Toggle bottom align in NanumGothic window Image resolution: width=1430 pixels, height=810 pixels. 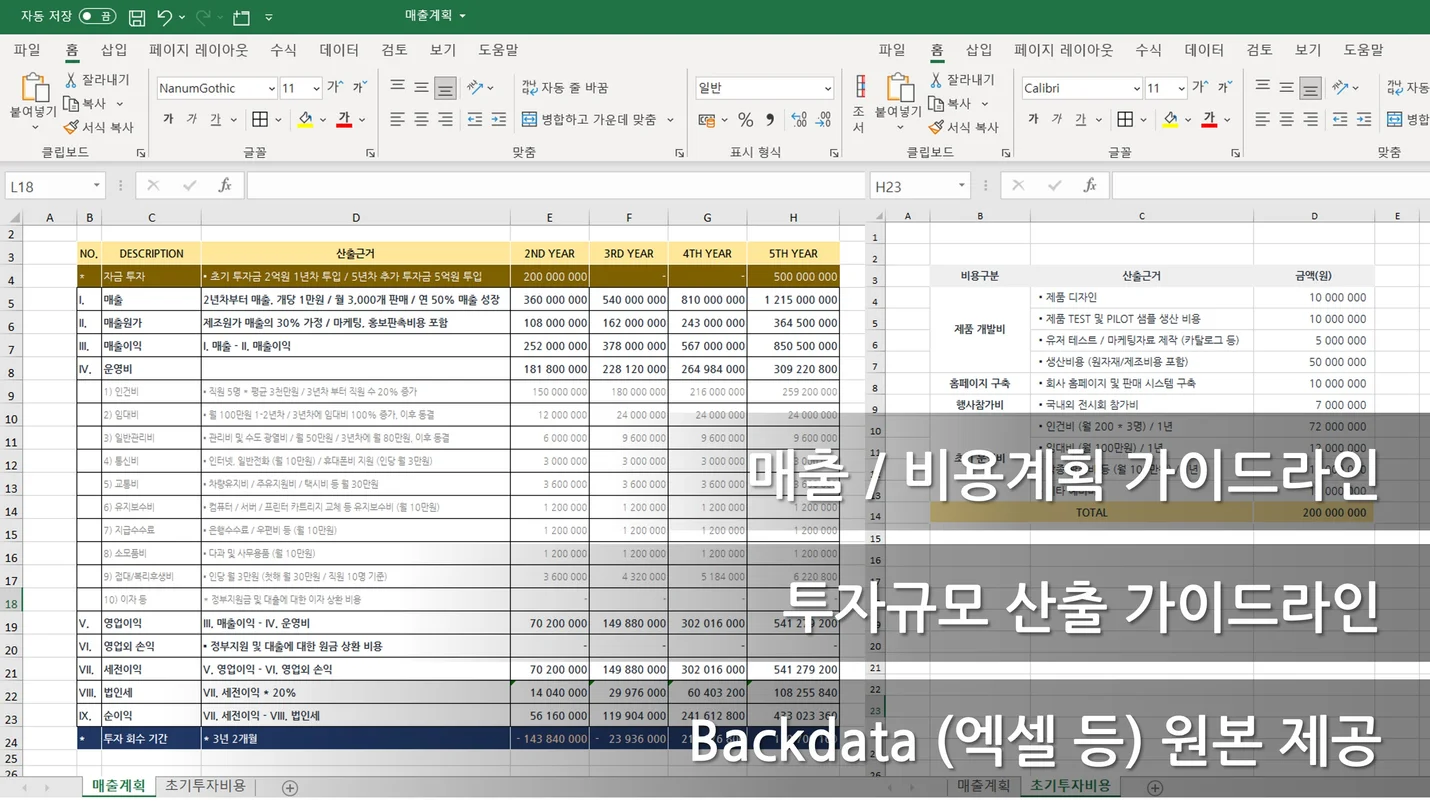pyautogui.click(x=445, y=87)
